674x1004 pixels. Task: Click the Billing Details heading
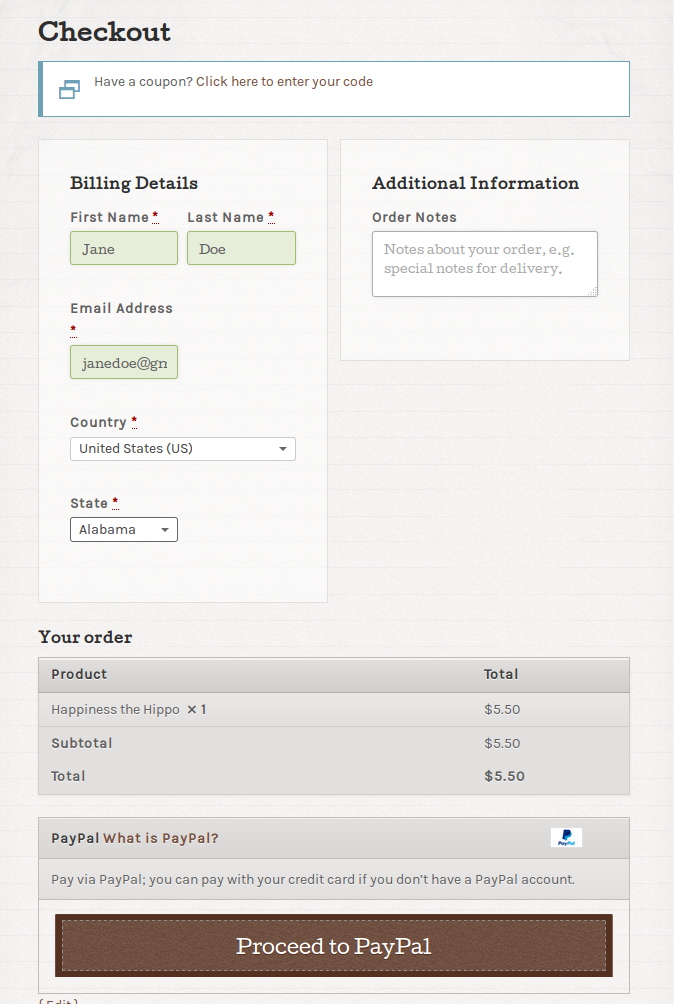pos(134,183)
